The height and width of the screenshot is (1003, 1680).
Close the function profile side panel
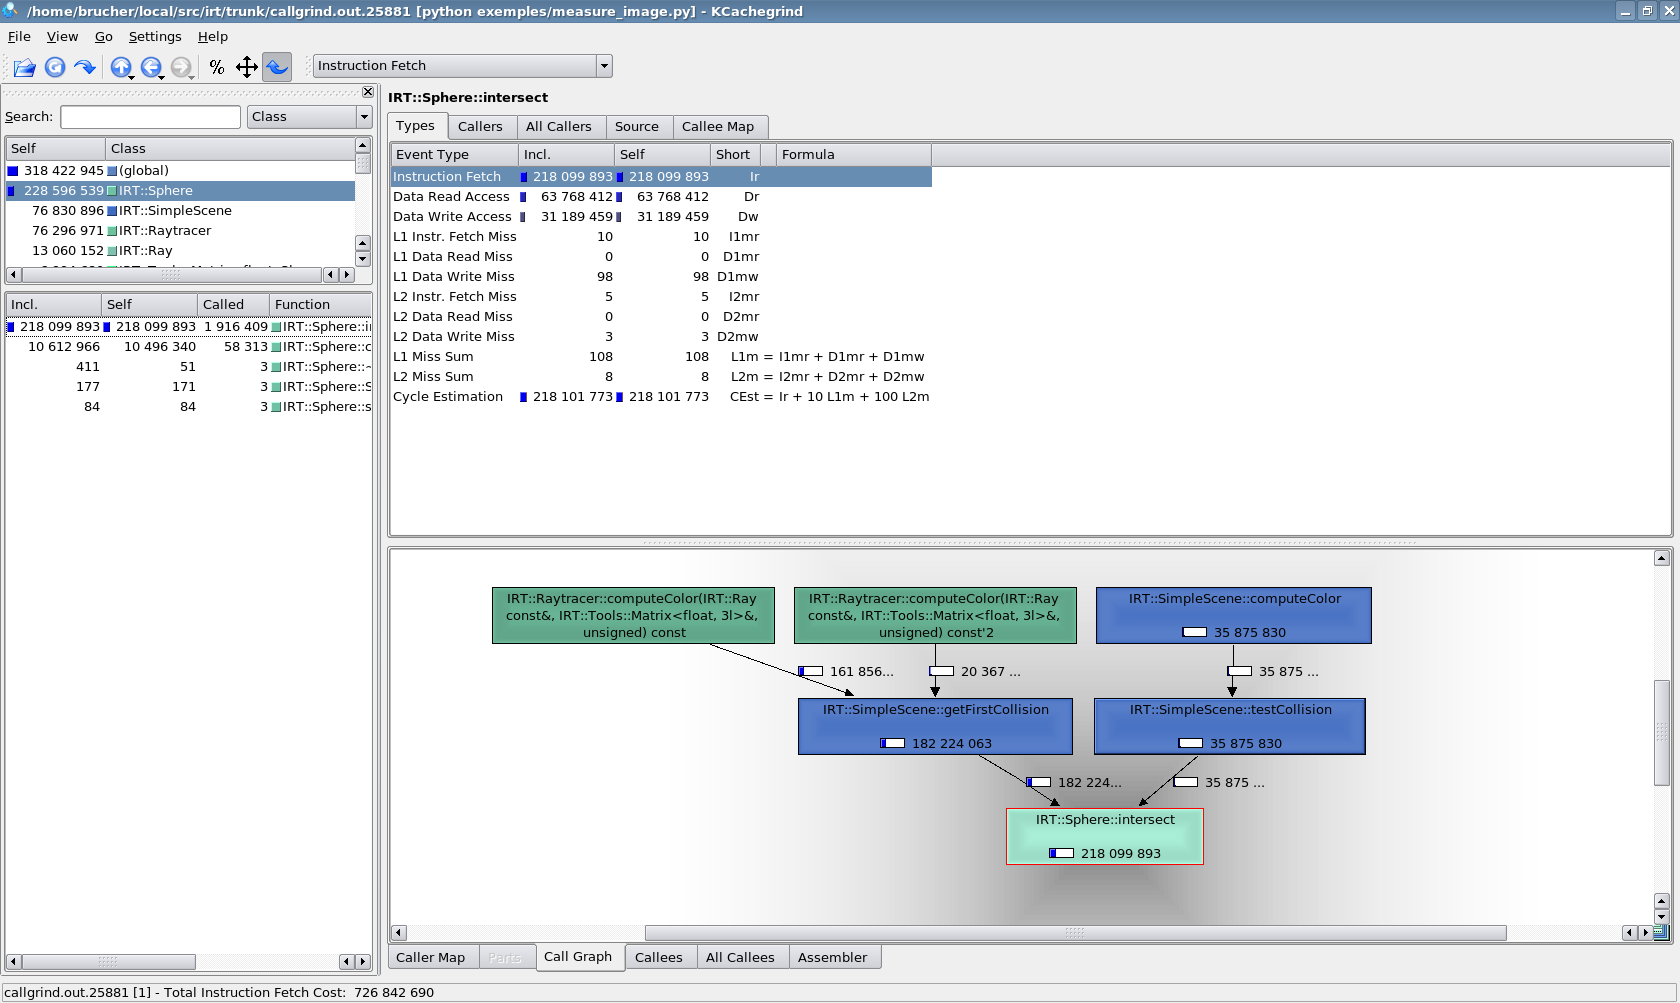pyautogui.click(x=367, y=92)
